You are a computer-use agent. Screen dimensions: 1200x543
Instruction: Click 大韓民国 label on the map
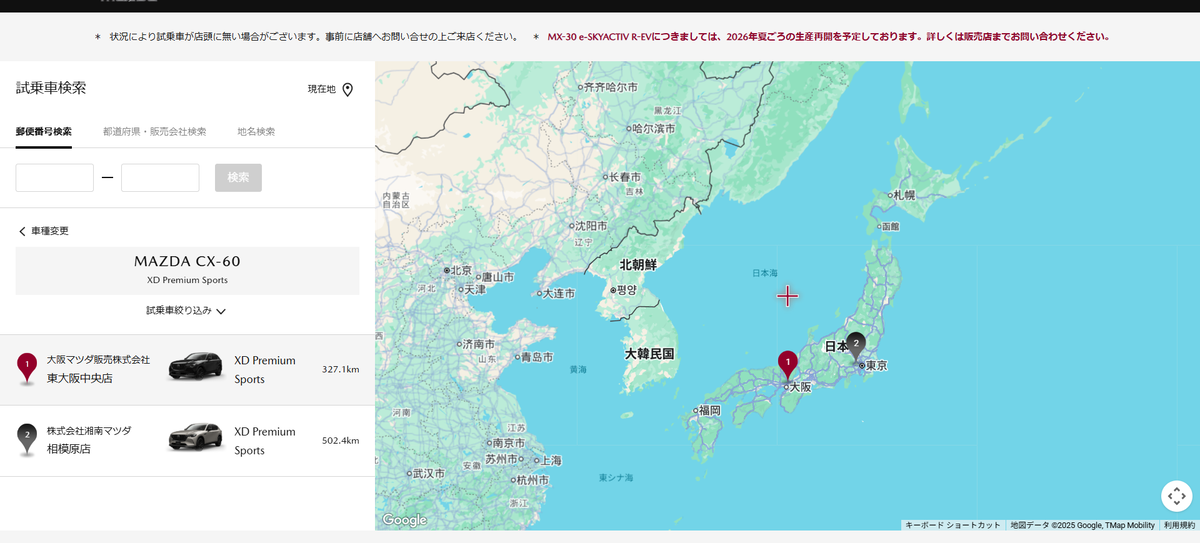649,354
